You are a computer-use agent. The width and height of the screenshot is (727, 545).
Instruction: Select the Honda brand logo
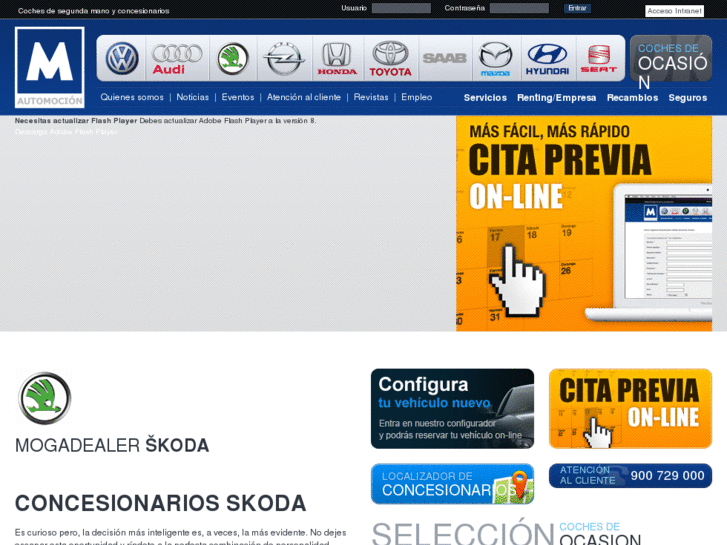[x=337, y=58]
